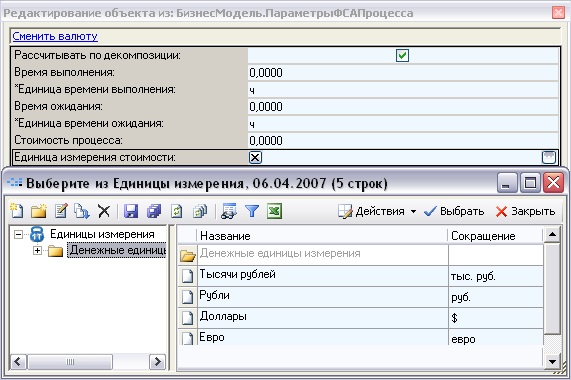Screen dimensions: 571x380
Task: Open the Действия dropdown menu
Action: (x=377, y=211)
